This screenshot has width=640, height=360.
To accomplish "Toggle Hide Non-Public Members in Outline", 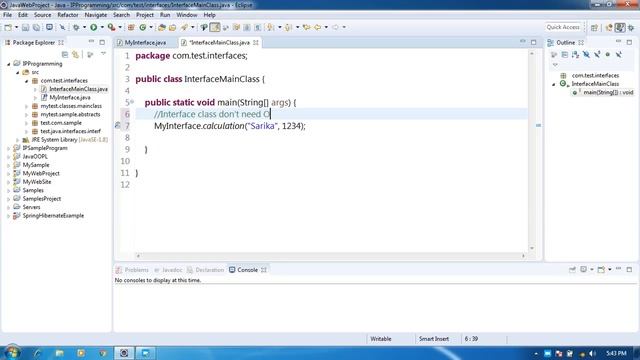I will [608, 54].
